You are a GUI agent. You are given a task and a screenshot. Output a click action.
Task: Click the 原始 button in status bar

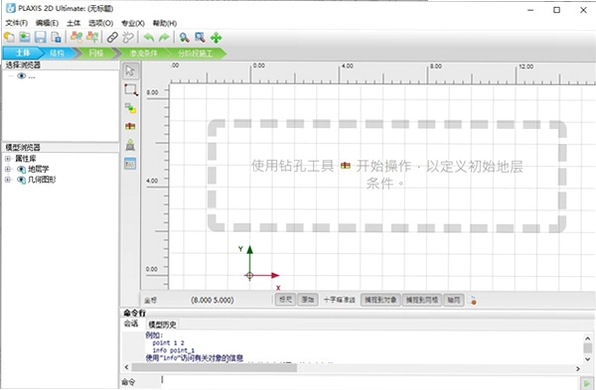[308, 300]
